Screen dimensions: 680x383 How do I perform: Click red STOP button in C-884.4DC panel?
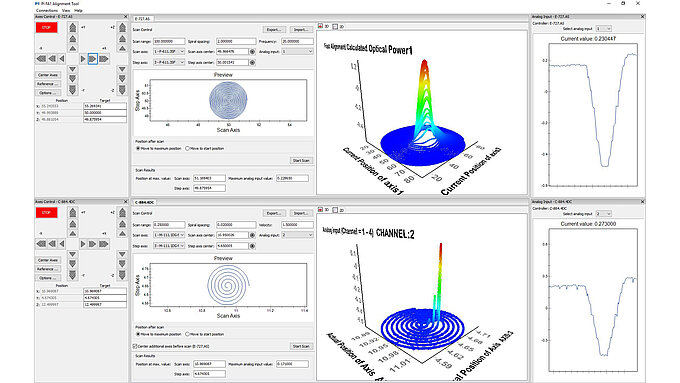(x=46, y=213)
